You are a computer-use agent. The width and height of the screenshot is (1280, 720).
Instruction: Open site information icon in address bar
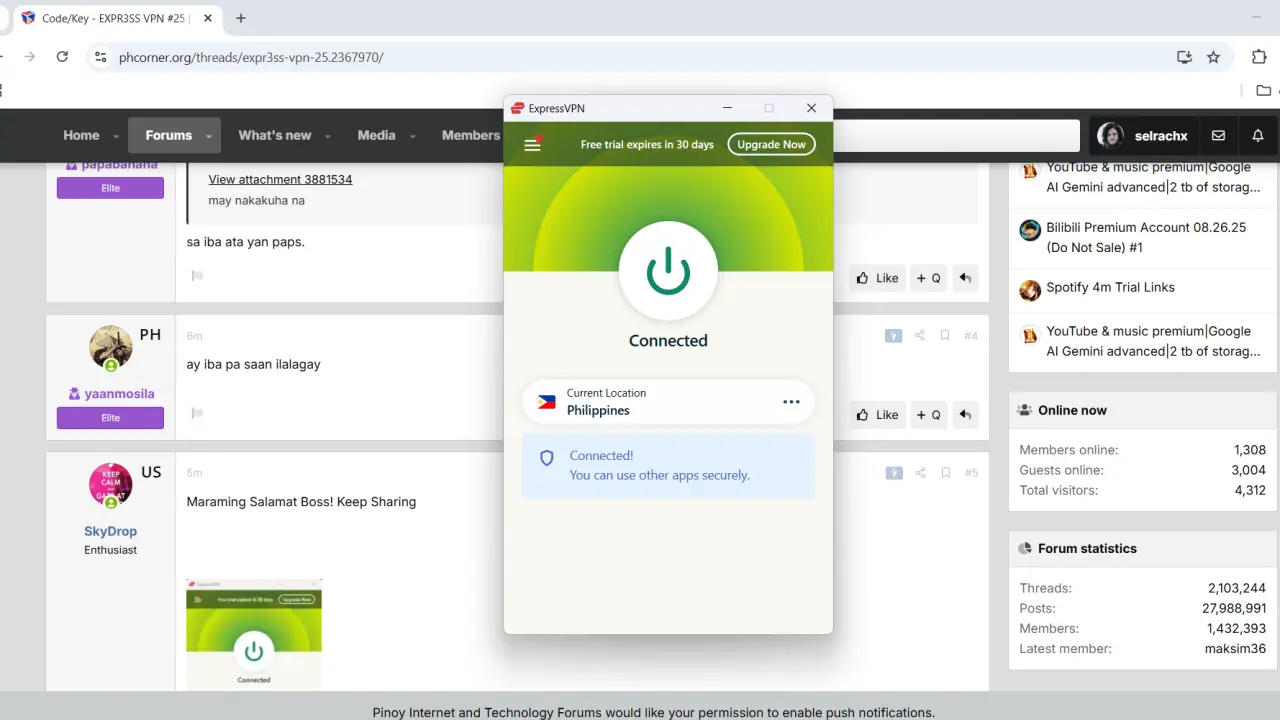100,57
